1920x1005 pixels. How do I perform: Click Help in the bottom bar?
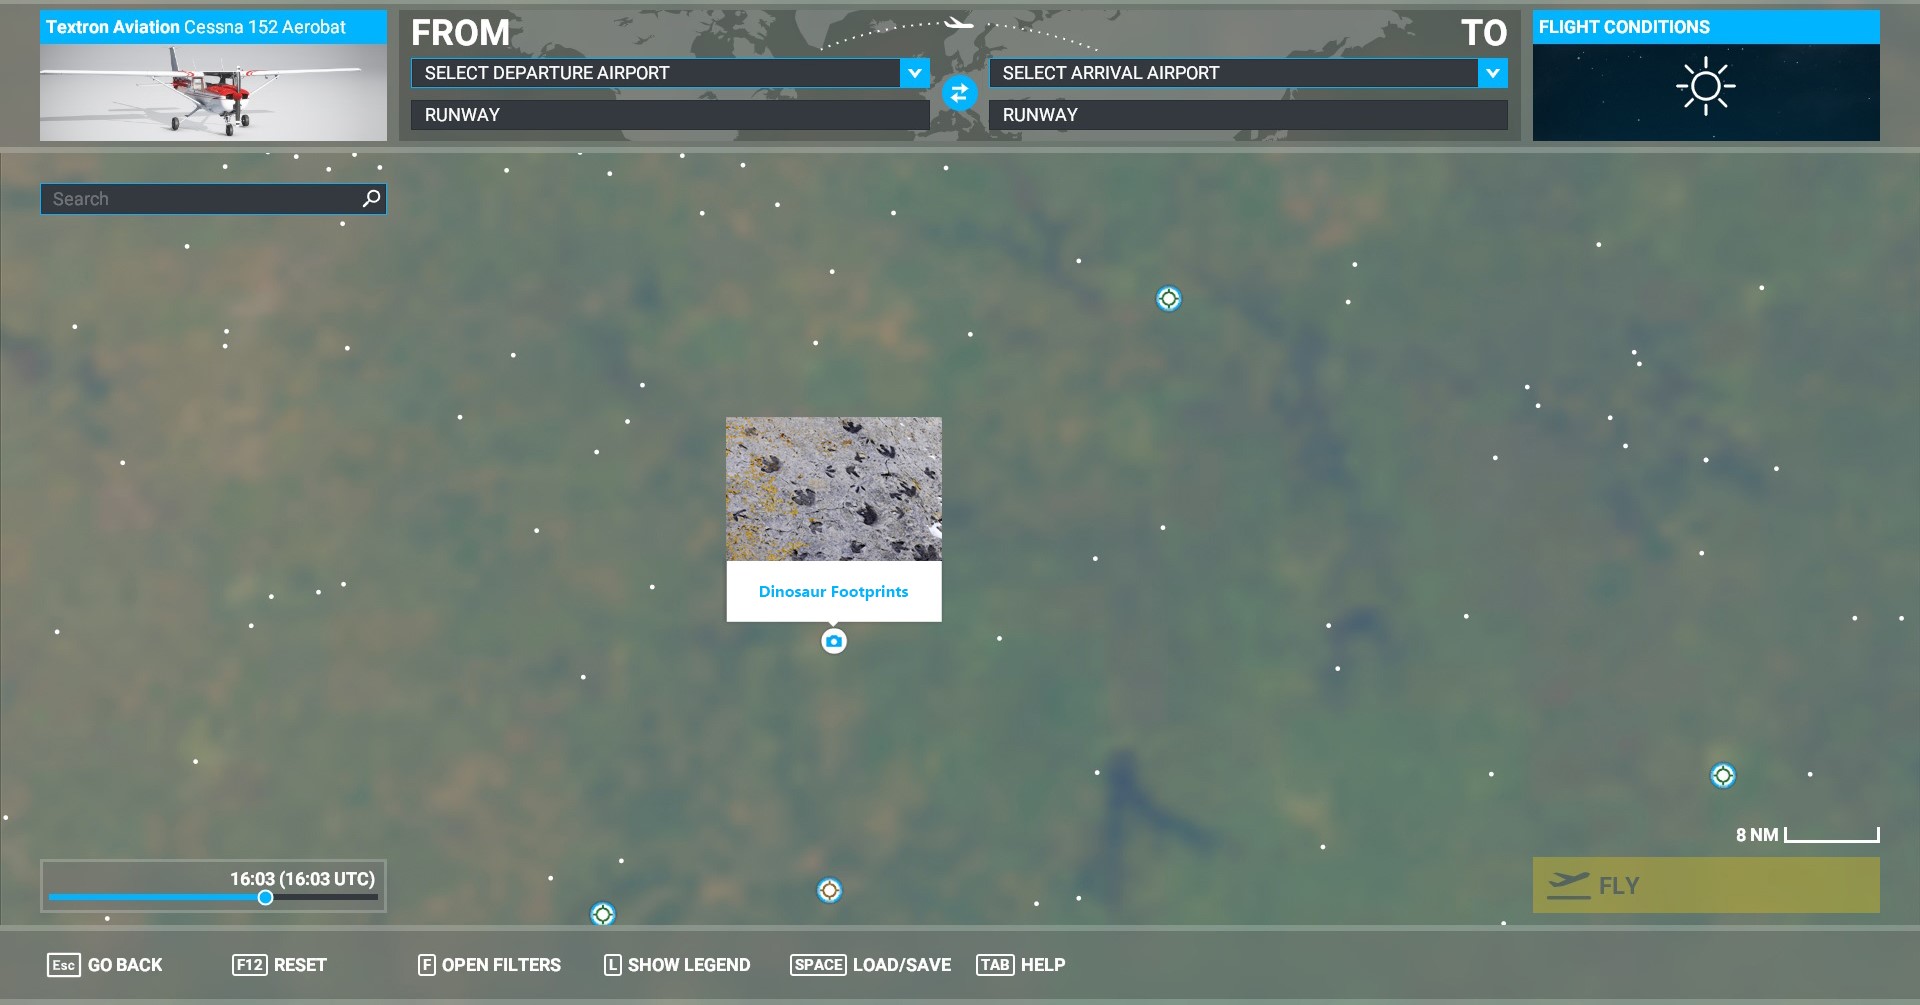[1020, 965]
